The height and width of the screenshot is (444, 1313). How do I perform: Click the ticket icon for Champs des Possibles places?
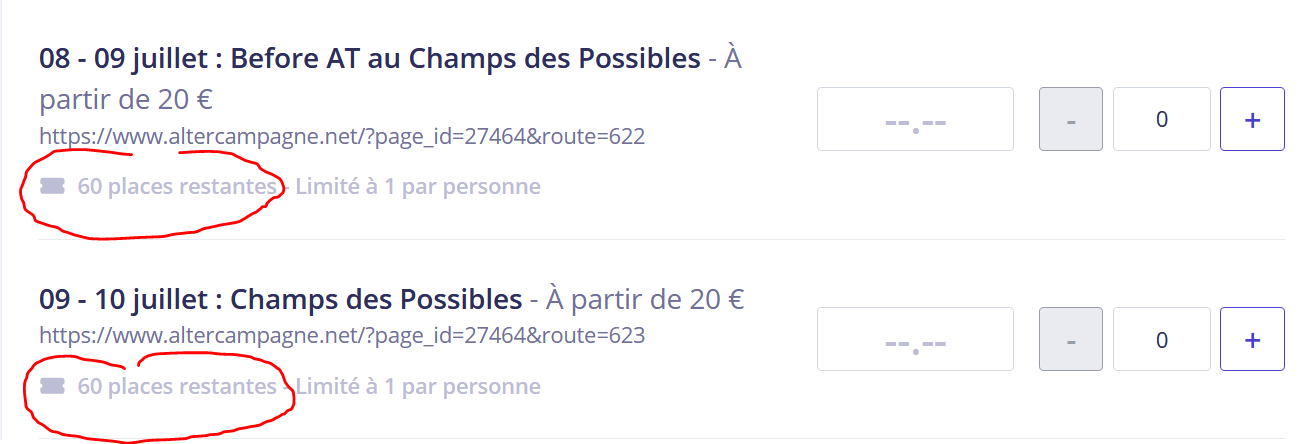(52, 386)
